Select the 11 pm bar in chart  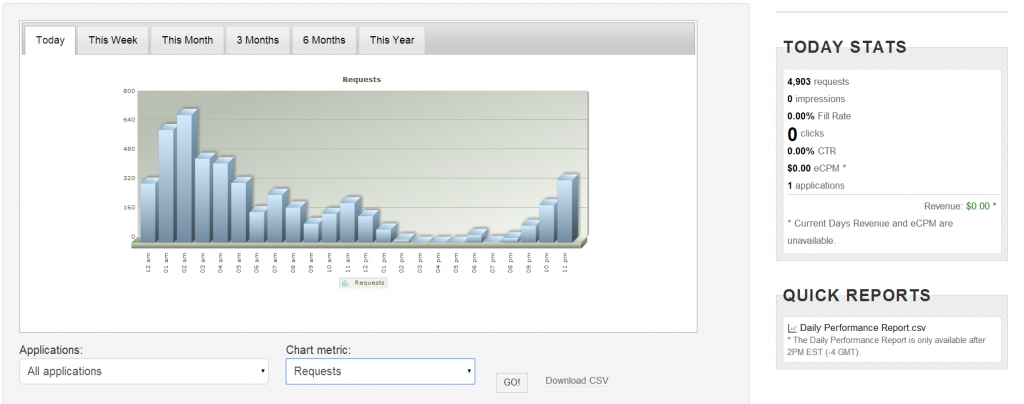[566, 210]
